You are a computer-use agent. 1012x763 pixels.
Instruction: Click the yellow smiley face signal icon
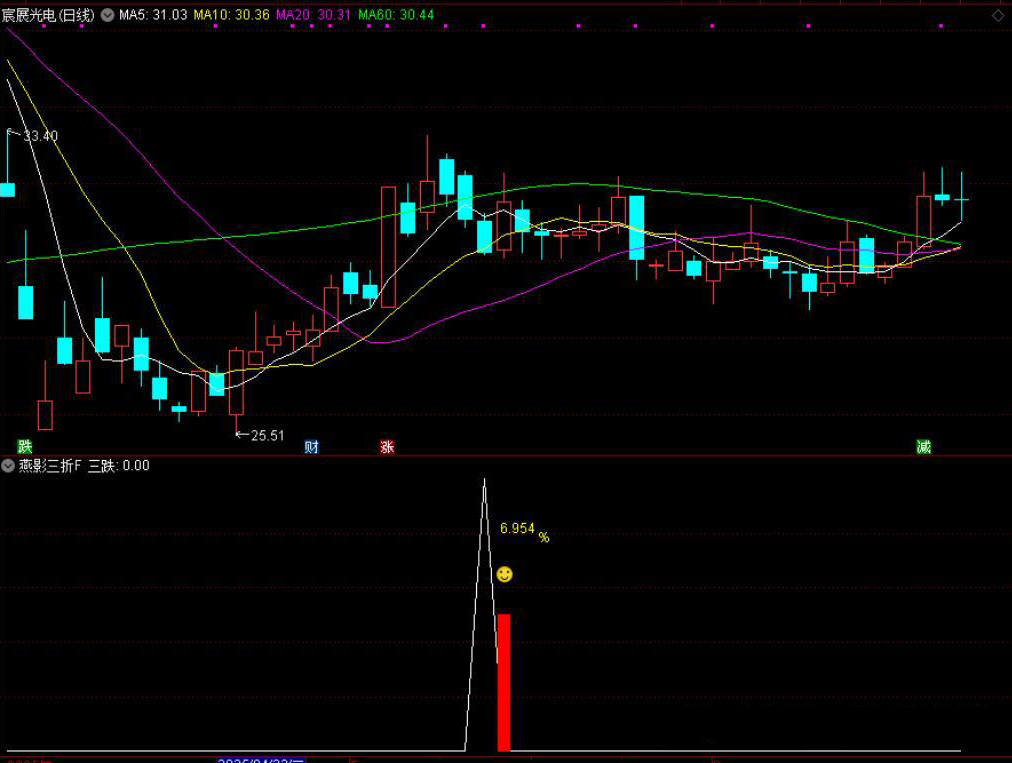click(x=505, y=574)
